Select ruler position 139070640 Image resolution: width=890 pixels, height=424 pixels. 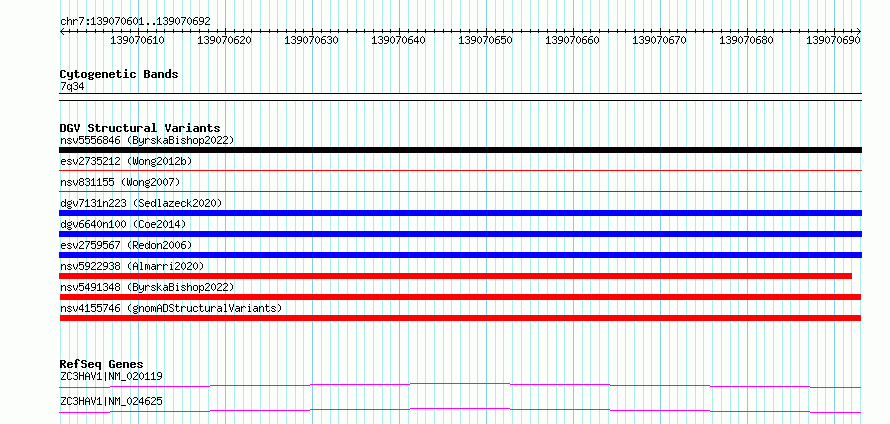point(398,40)
